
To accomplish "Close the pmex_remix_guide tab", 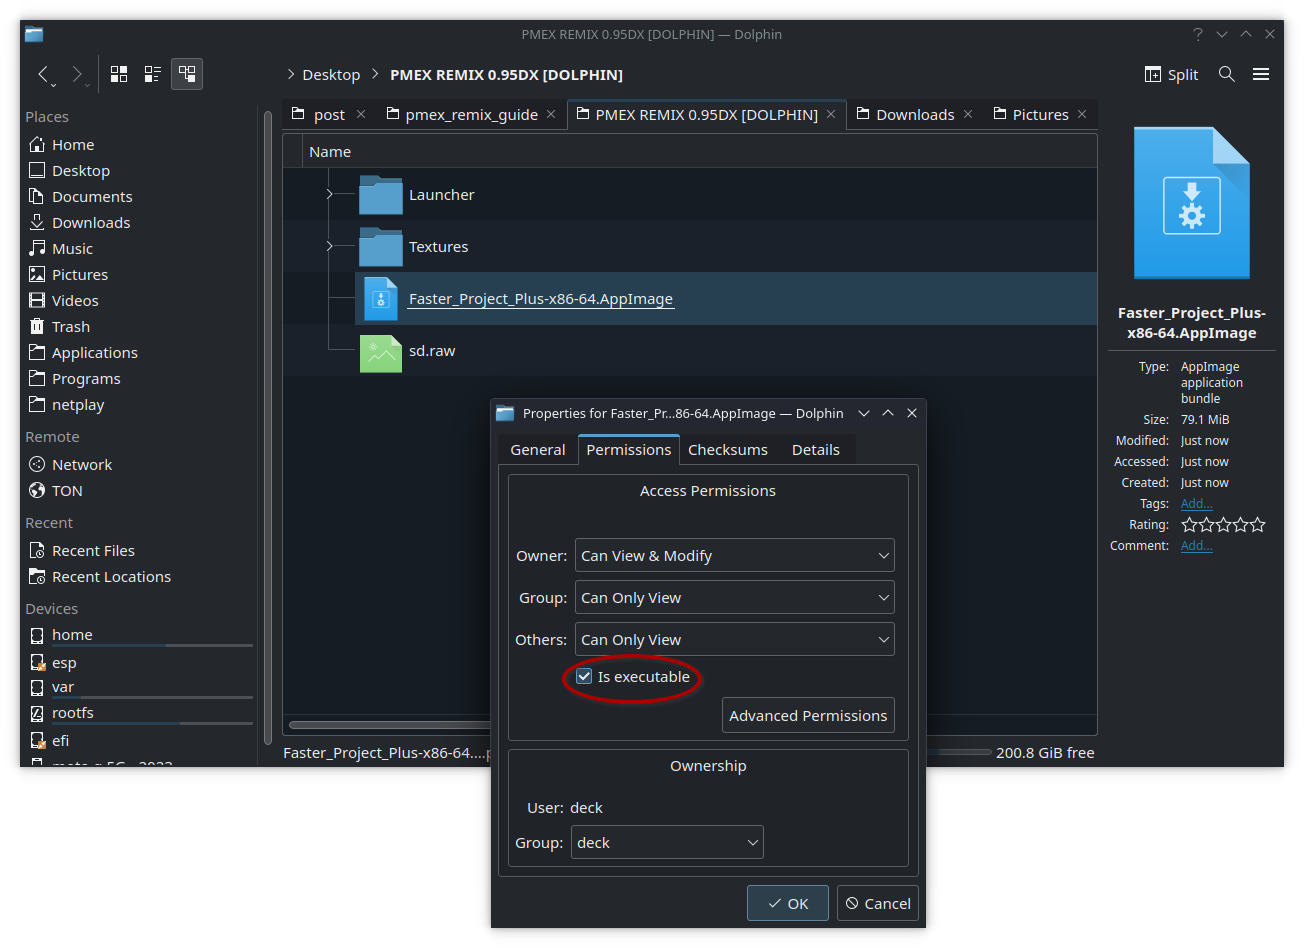I will [x=551, y=114].
